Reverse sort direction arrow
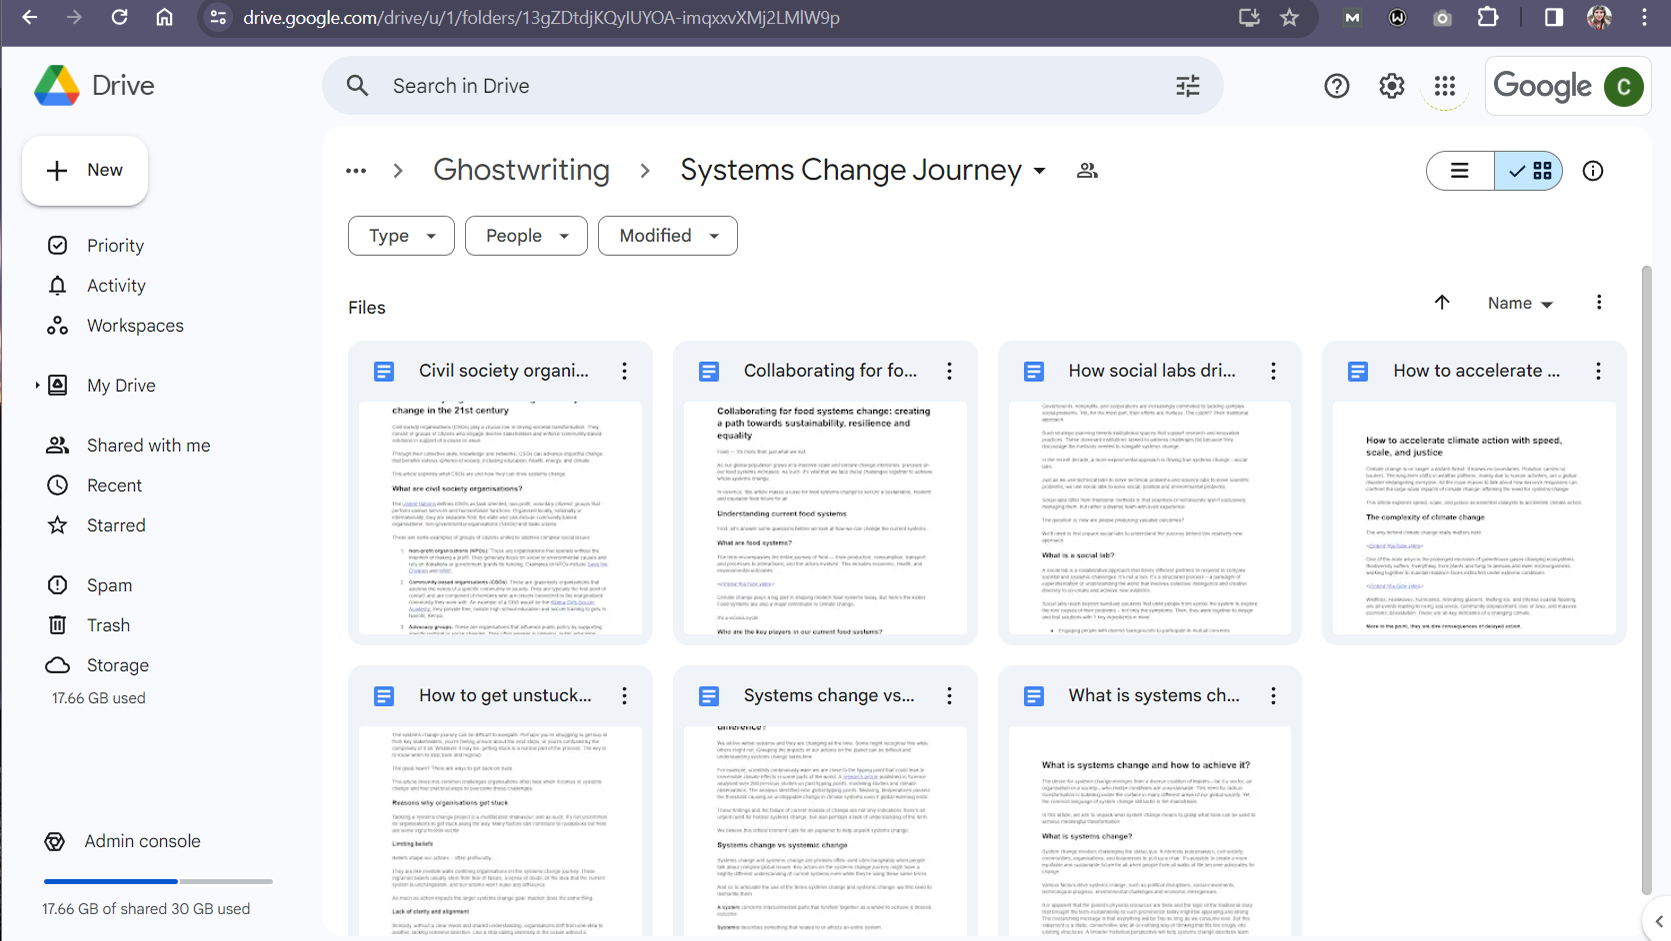Viewport: 1671px width, 941px height. pyautogui.click(x=1442, y=303)
